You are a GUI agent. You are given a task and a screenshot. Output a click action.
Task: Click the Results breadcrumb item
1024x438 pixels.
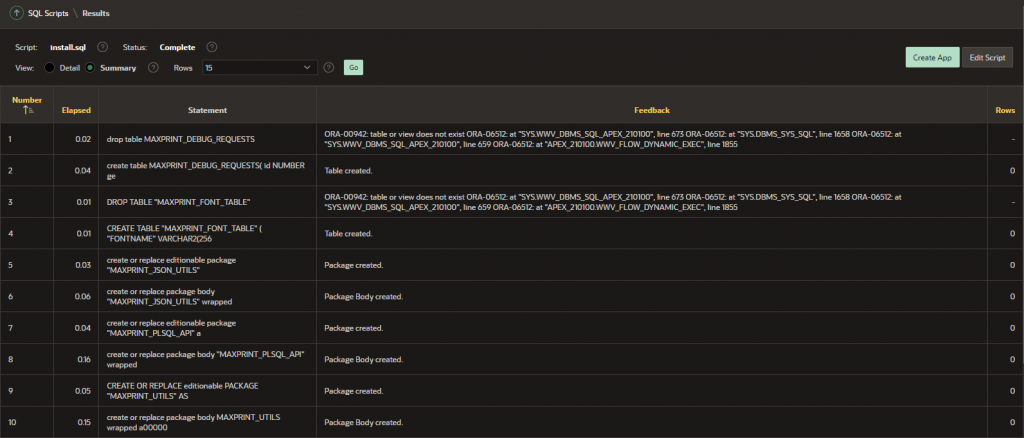click(96, 13)
